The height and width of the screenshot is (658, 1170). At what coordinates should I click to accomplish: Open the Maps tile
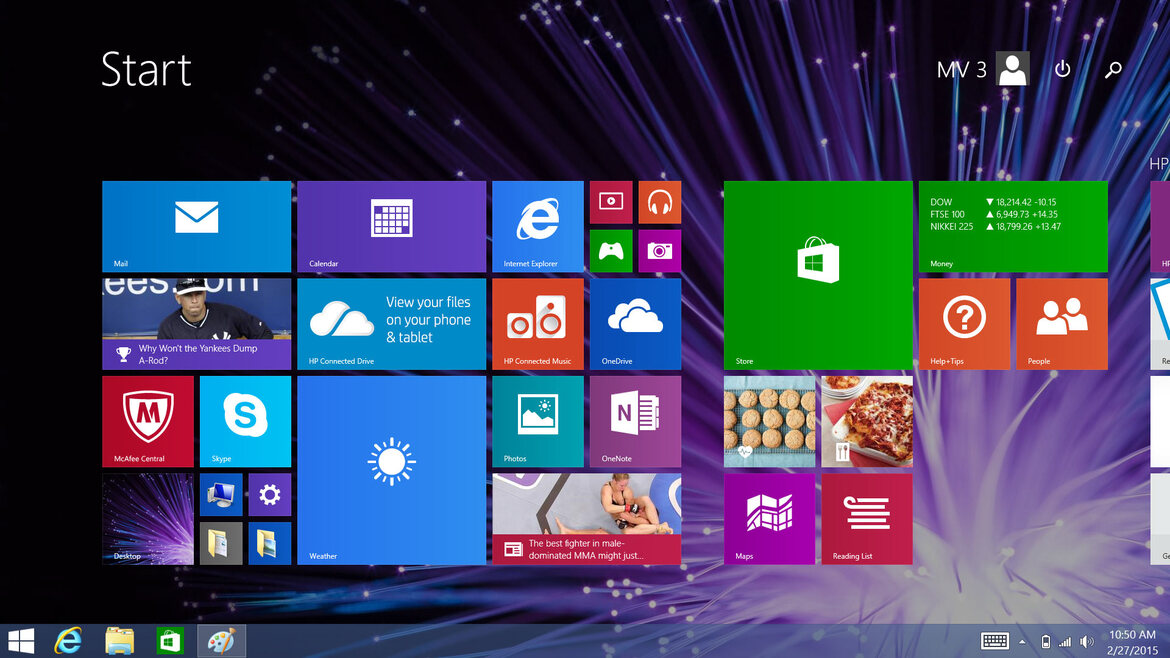click(x=769, y=519)
